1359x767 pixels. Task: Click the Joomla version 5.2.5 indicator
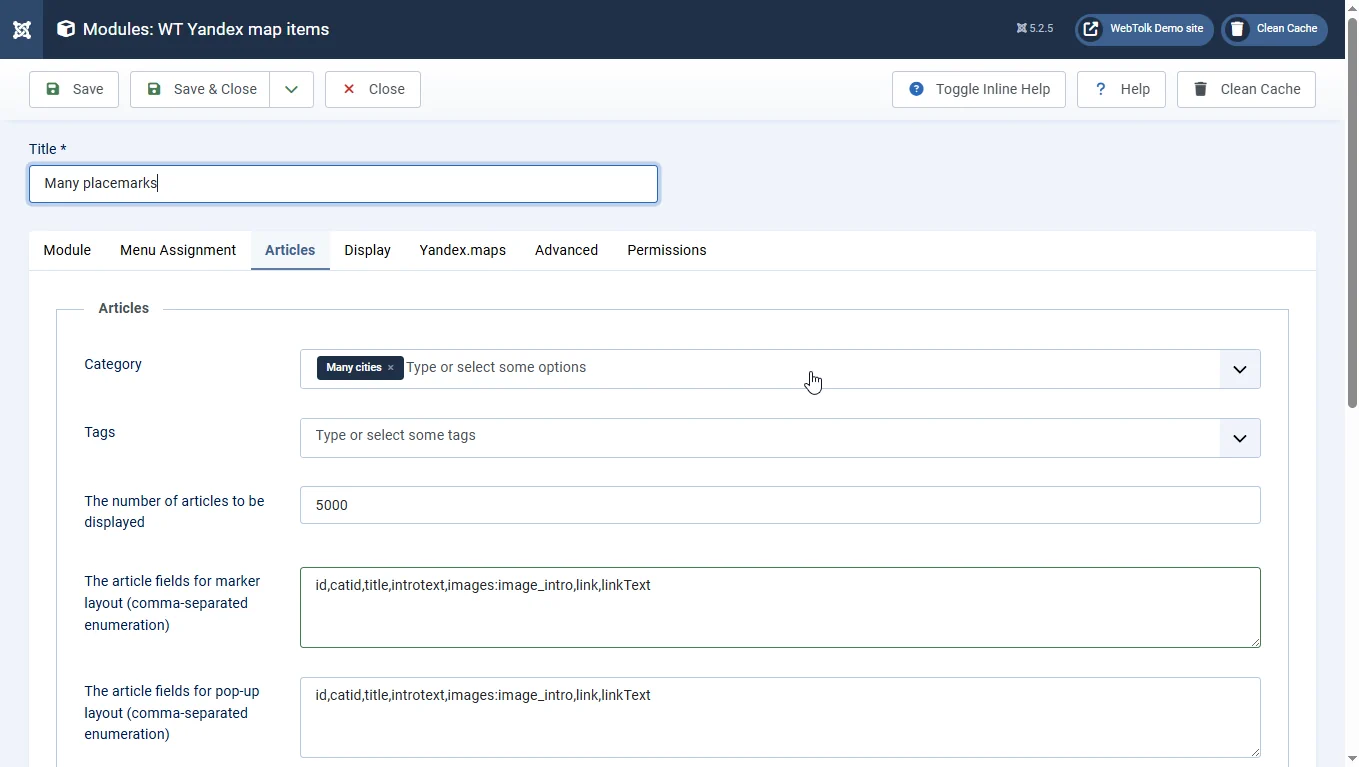point(1035,29)
